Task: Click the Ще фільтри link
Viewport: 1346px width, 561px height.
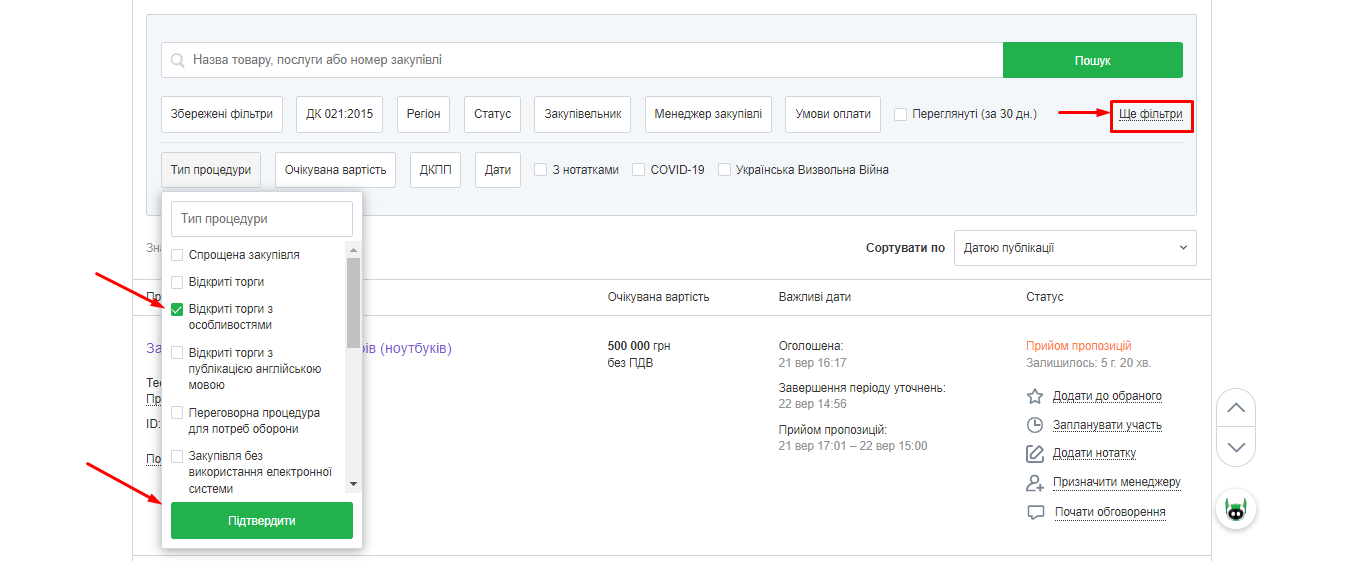Action: [x=1151, y=114]
